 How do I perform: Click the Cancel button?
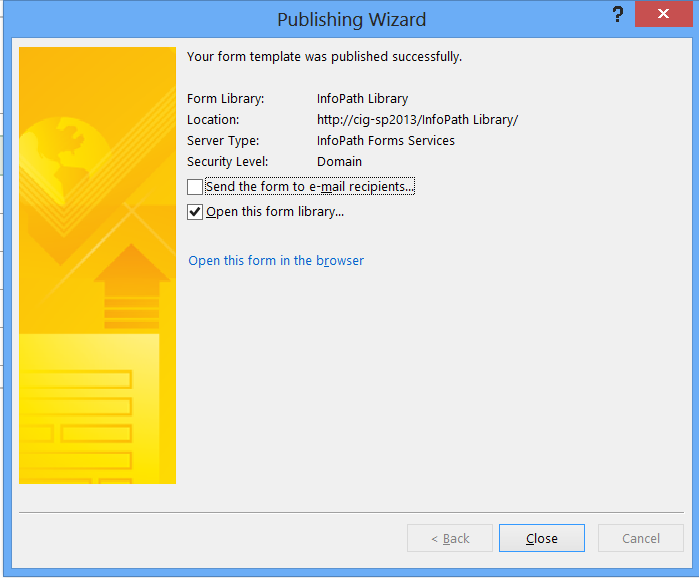[x=641, y=538]
